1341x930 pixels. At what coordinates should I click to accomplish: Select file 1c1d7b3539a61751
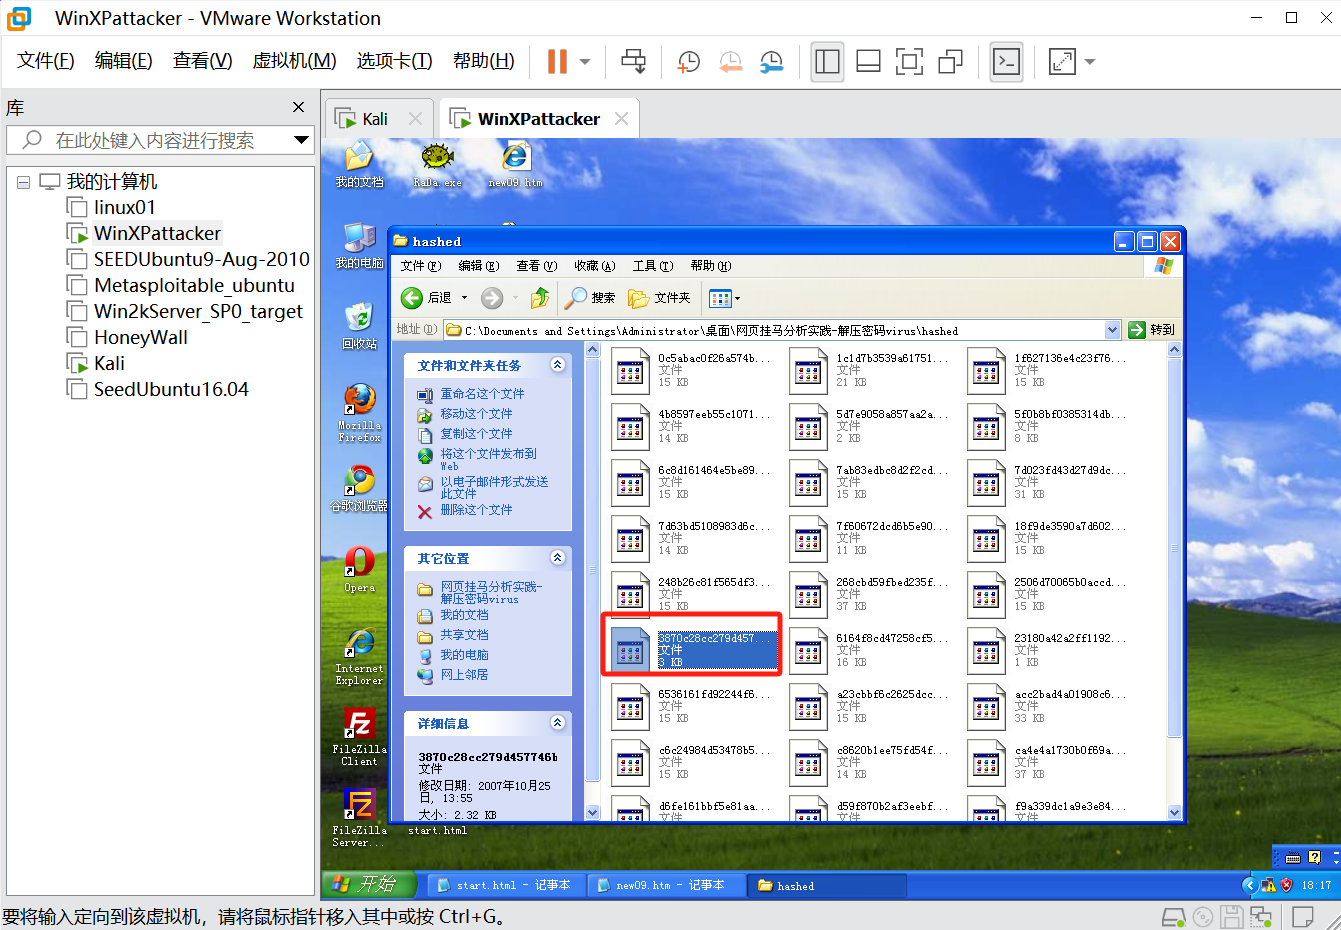click(870, 370)
